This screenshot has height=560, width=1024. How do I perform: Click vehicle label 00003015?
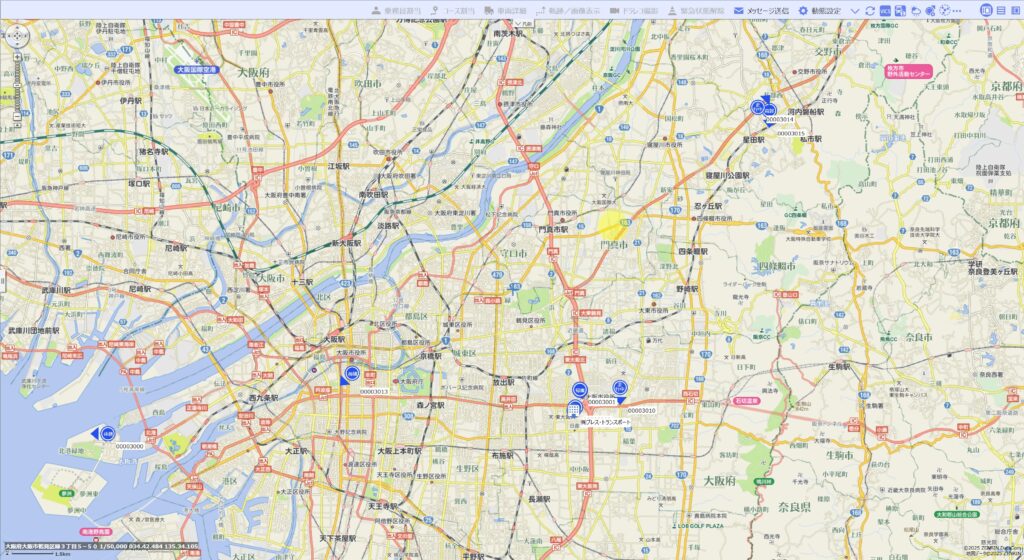[x=790, y=133]
